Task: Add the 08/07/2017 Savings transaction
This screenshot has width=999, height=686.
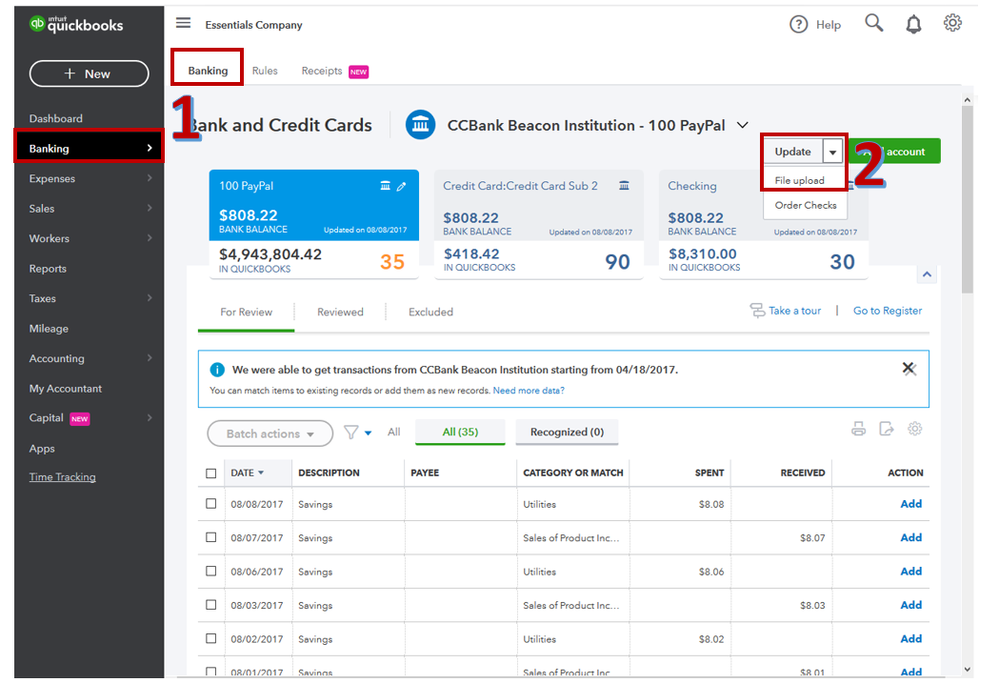Action: tap(911, 538)
